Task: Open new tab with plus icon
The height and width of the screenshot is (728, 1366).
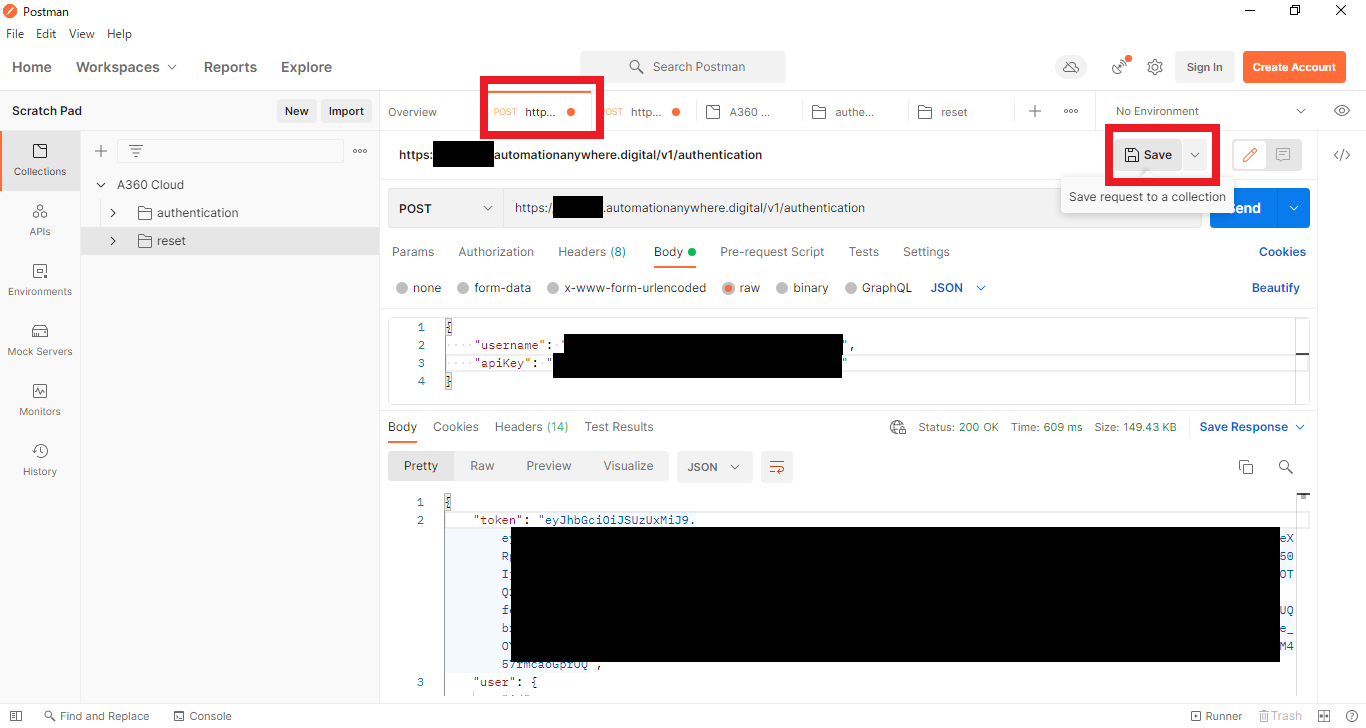Action: (1035, 111)
